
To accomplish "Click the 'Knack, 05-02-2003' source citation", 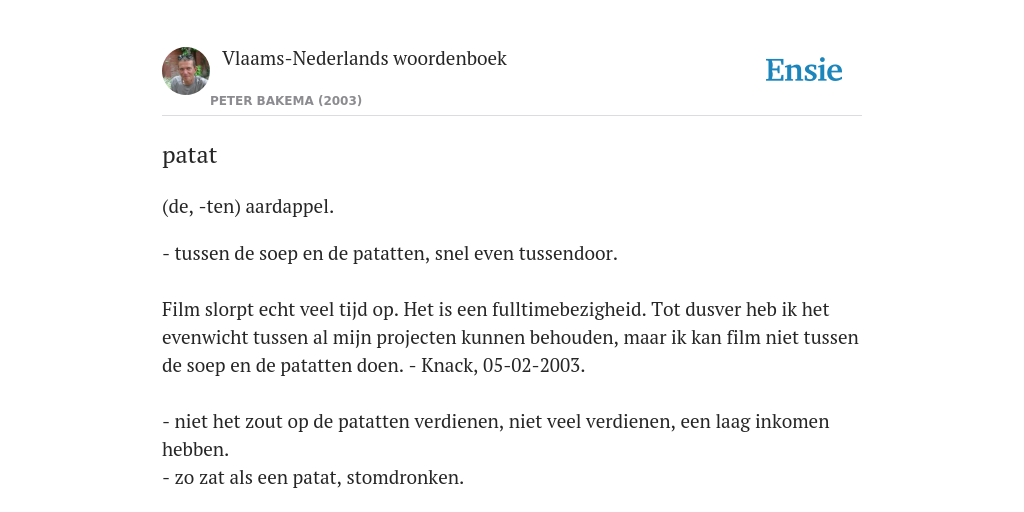I will click(501, 366).
